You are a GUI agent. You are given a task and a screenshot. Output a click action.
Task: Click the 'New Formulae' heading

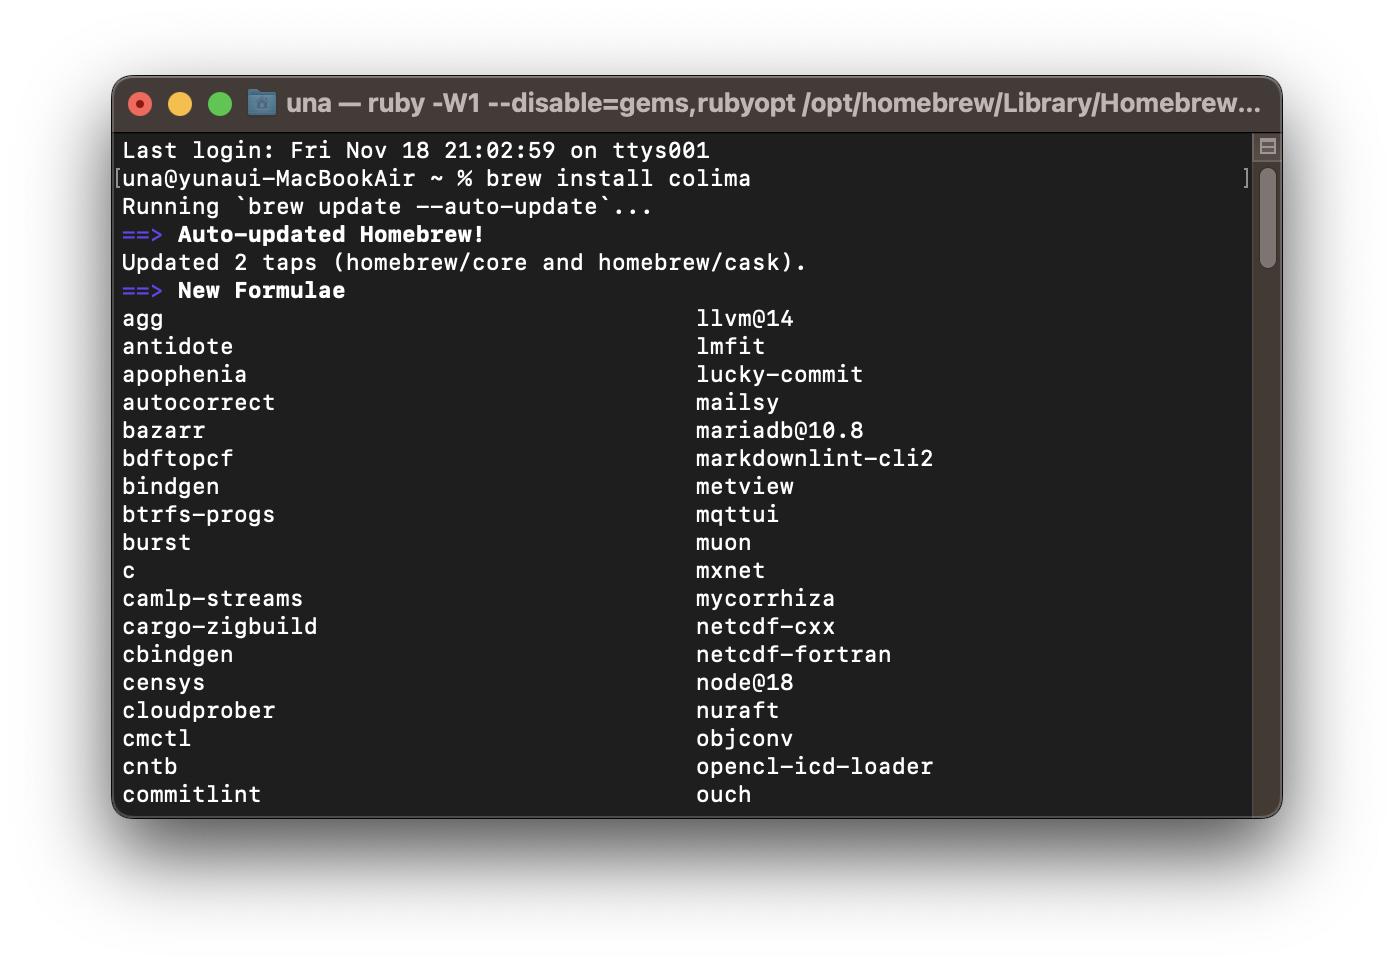click(261, 291)
